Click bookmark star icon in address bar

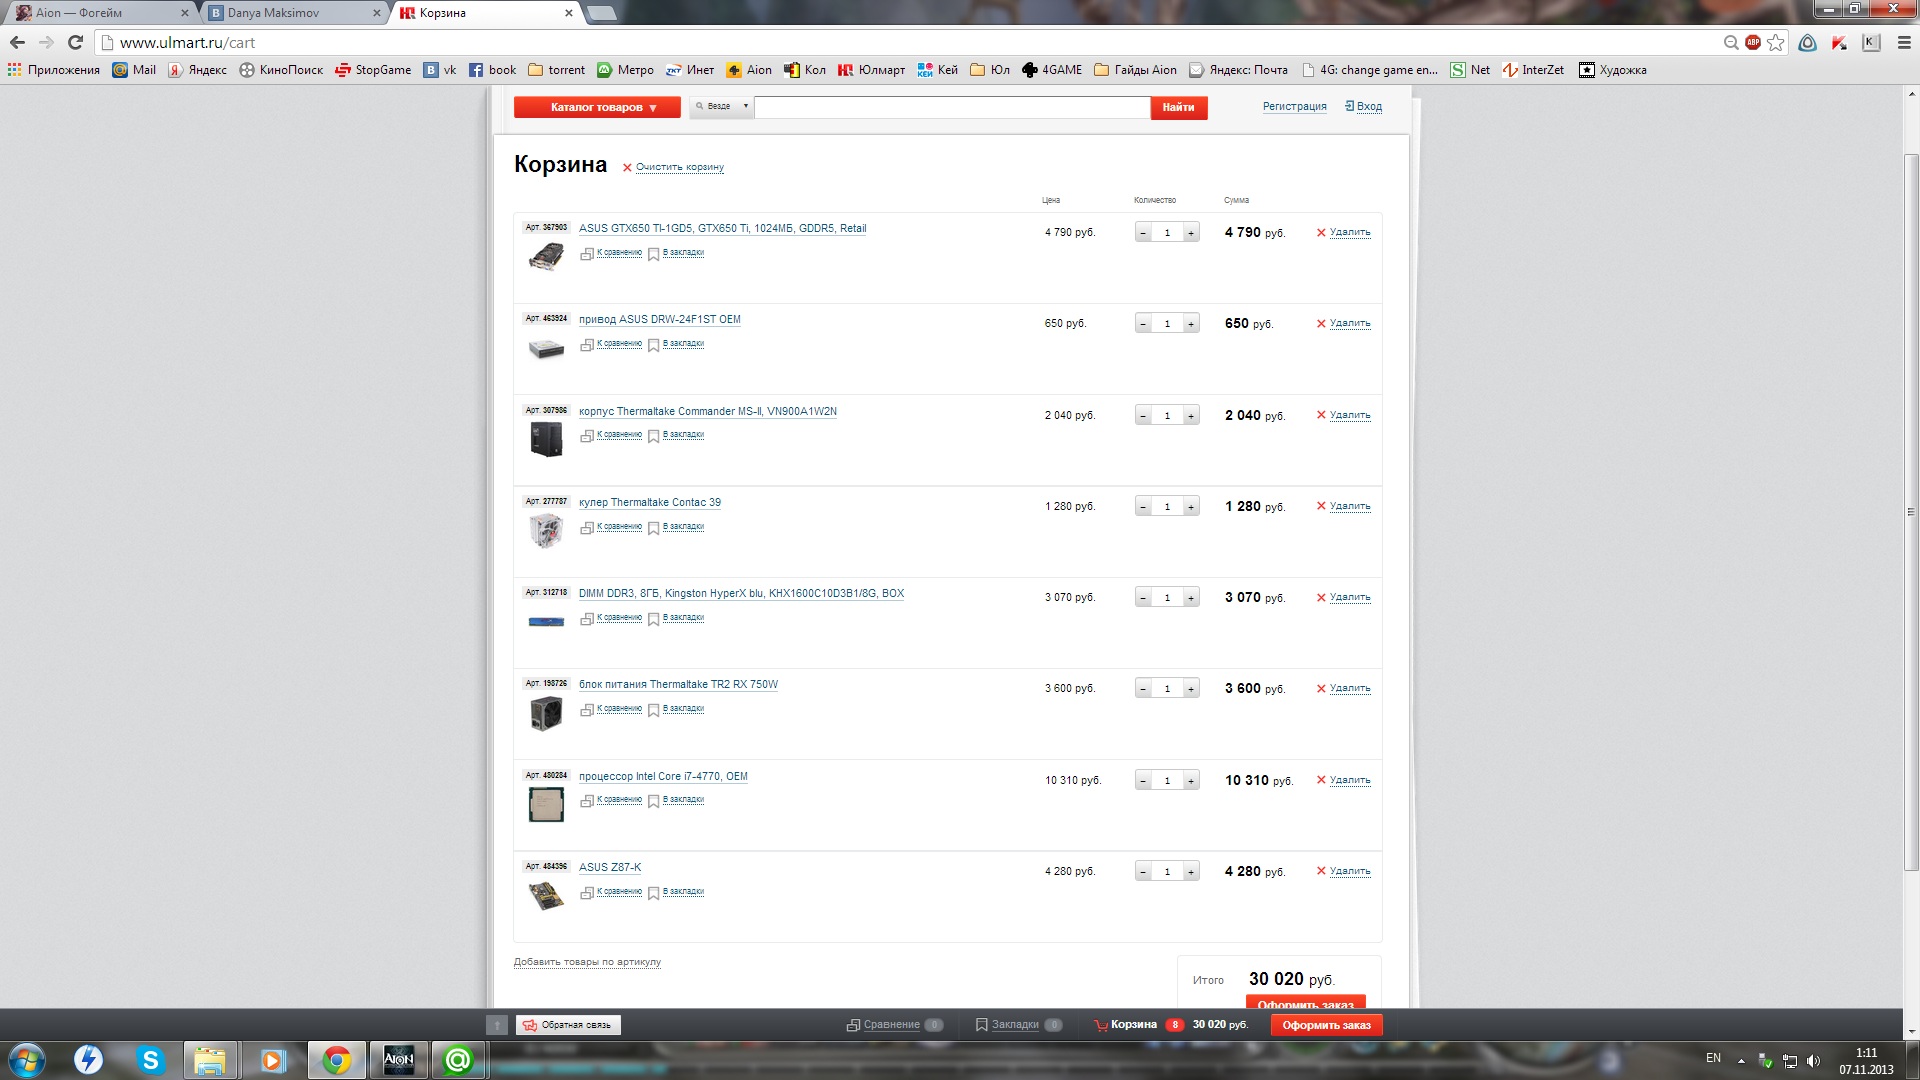[1775, 42]
